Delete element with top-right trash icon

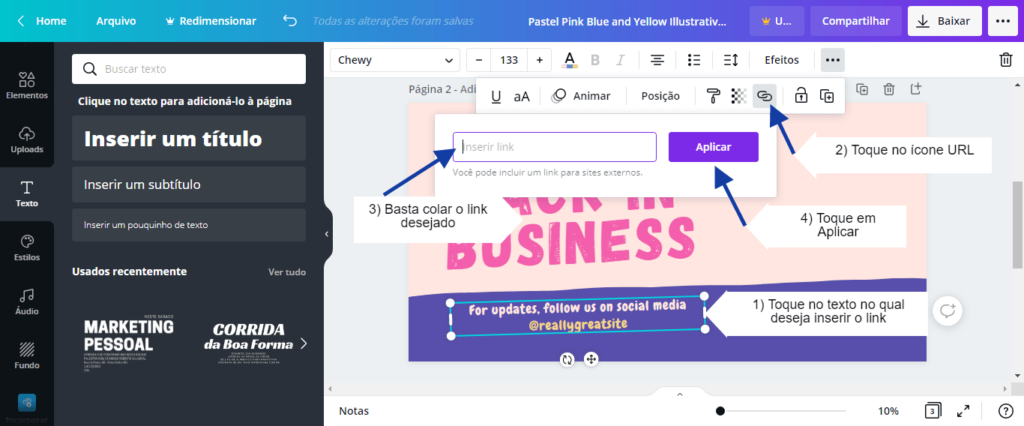tap(1006, 60)
